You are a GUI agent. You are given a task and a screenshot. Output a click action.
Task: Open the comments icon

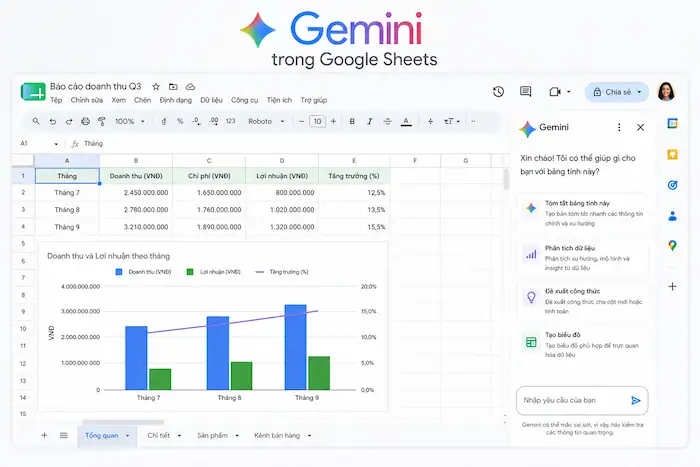(525, 92)
